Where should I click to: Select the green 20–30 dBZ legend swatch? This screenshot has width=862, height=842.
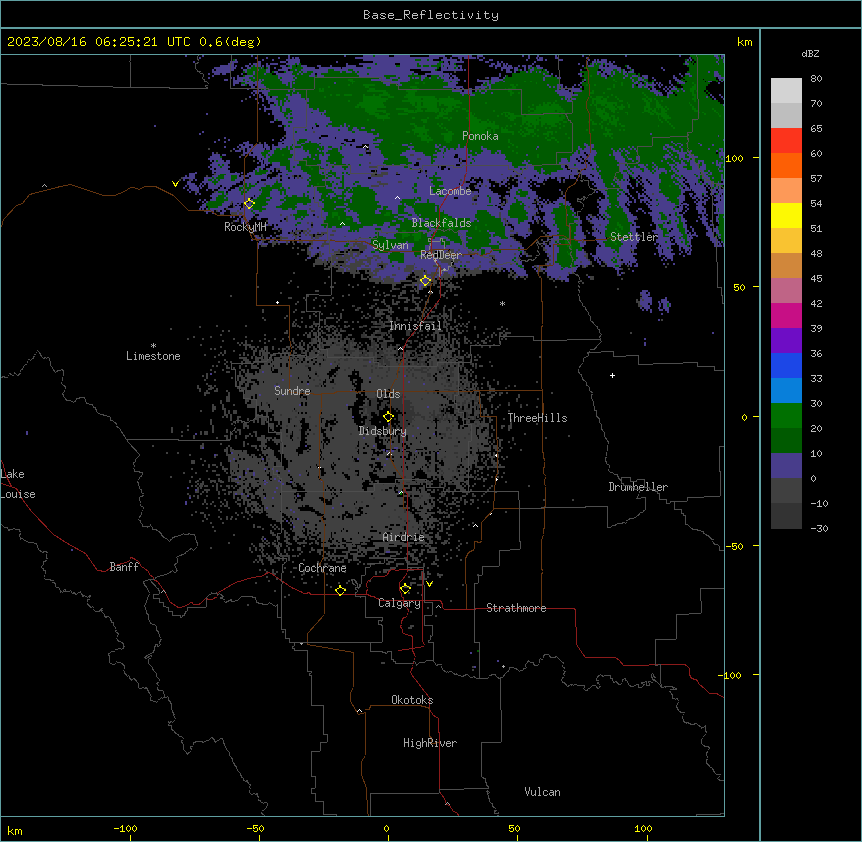point(786,416)
